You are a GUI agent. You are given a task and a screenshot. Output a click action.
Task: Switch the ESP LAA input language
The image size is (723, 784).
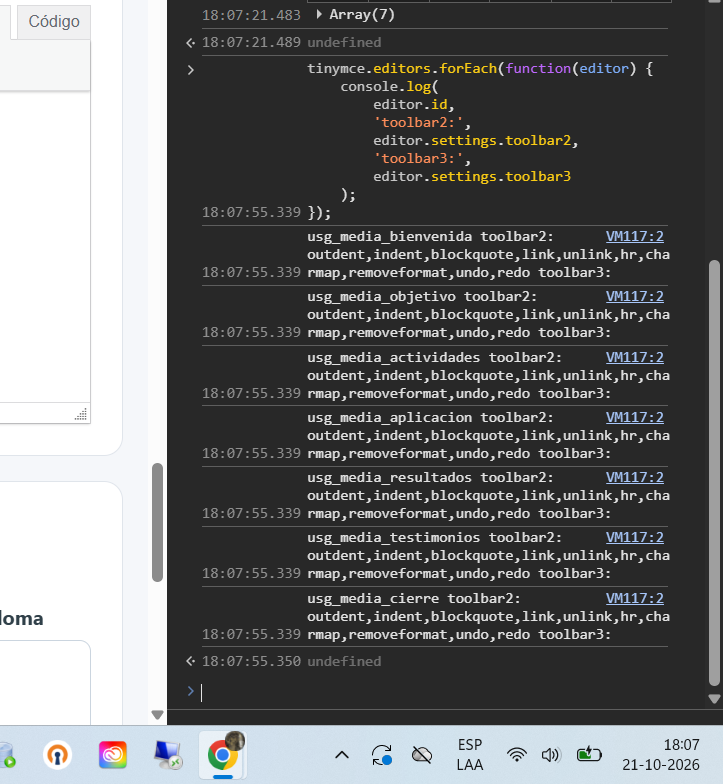pyautogui.click(x=470, y=755)
